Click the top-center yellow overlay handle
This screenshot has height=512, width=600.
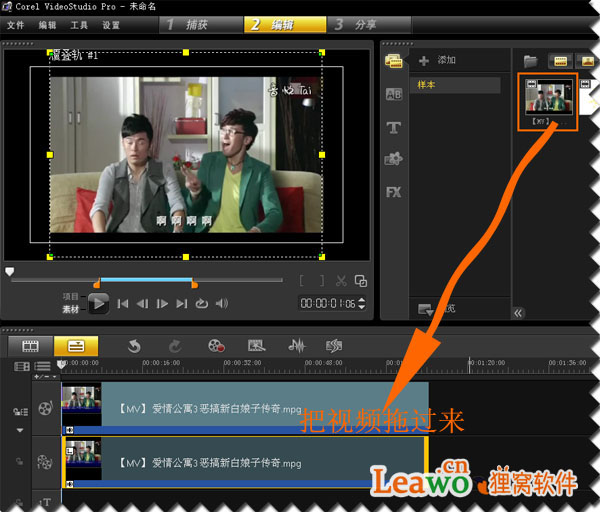pos(186,52)
